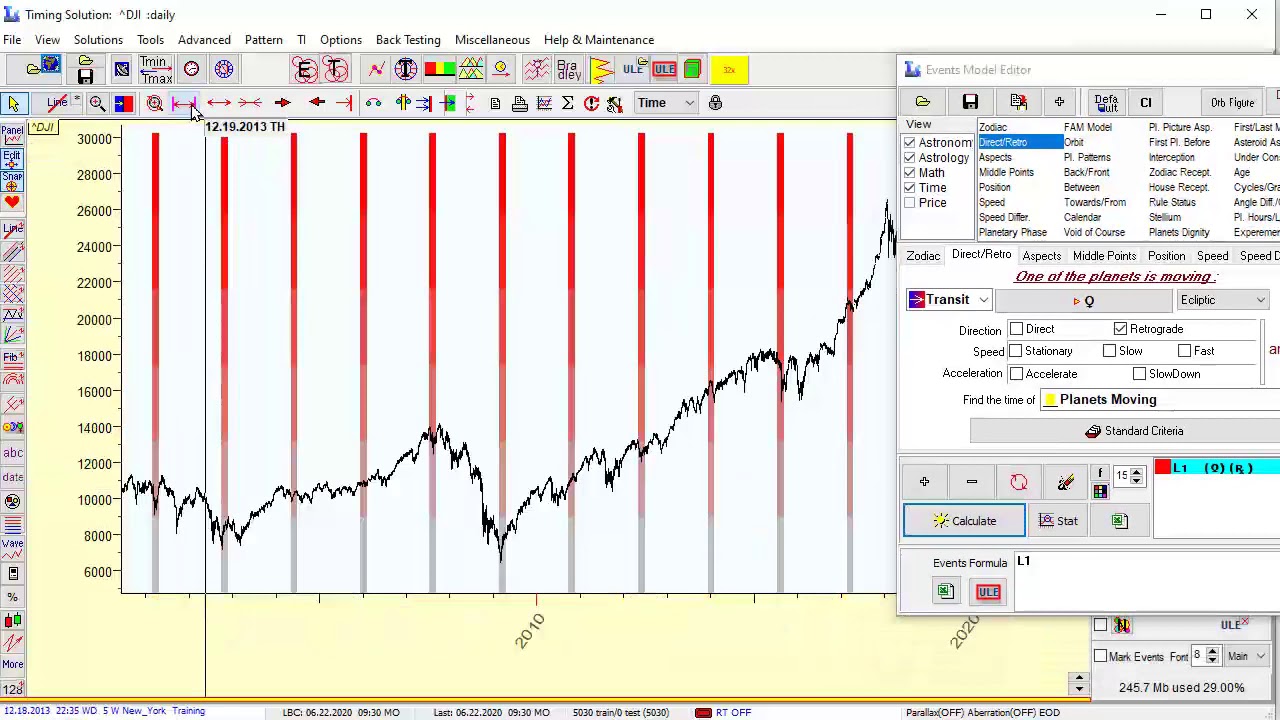Uncheck the Math view checkbox

click(x=909, y=173)
